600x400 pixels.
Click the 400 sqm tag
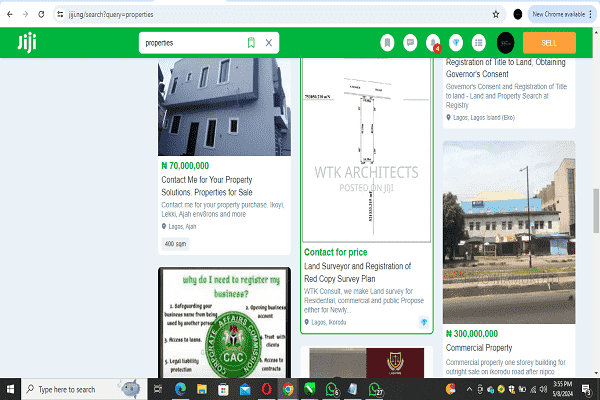[x=175, y=244]
